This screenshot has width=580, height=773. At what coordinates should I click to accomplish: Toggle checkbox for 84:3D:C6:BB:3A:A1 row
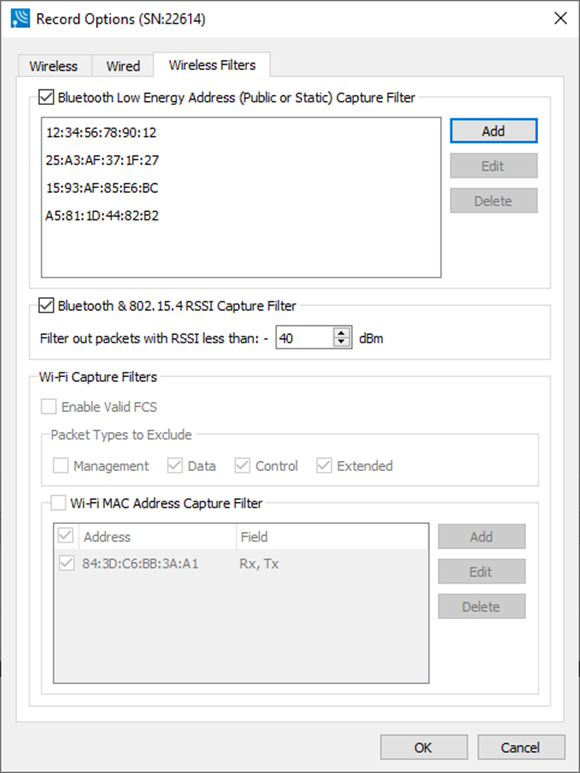pos(67,563)
